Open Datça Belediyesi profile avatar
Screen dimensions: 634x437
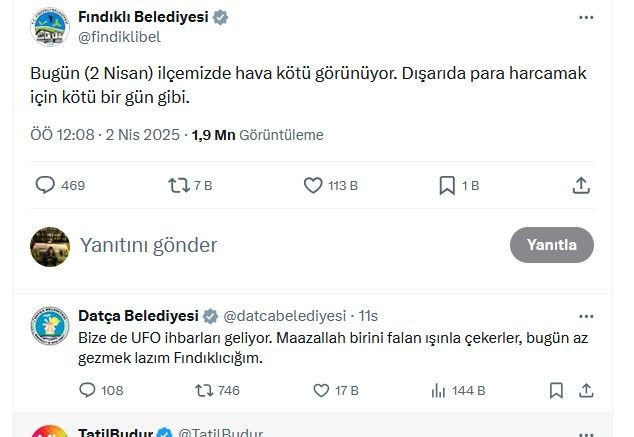50,326
